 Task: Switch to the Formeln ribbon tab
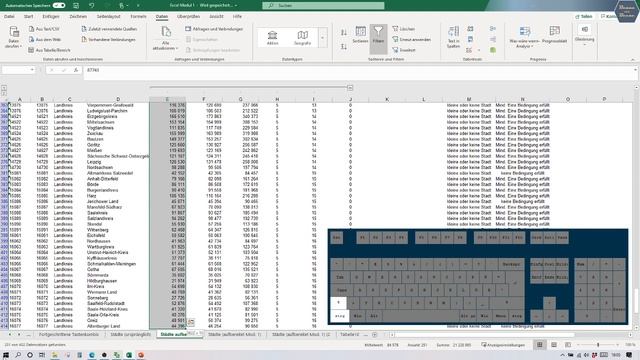138,17
